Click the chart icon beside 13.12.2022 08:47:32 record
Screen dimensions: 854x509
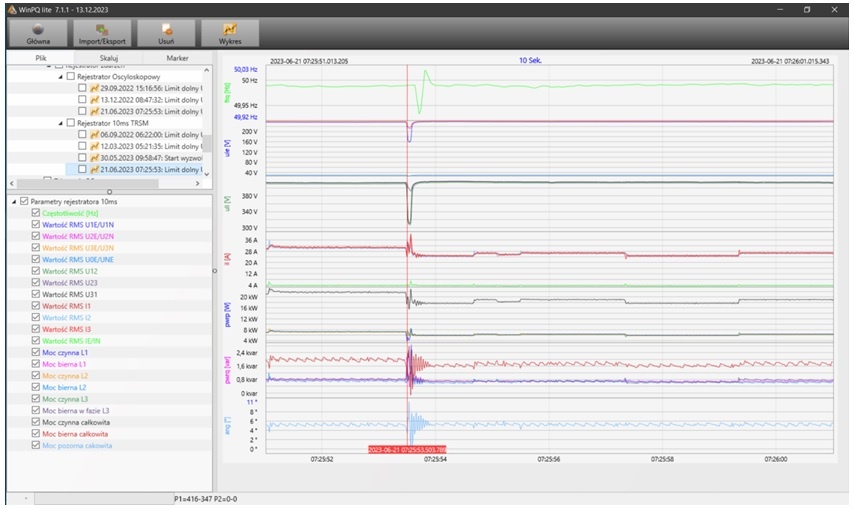click(x=95, y=100)
